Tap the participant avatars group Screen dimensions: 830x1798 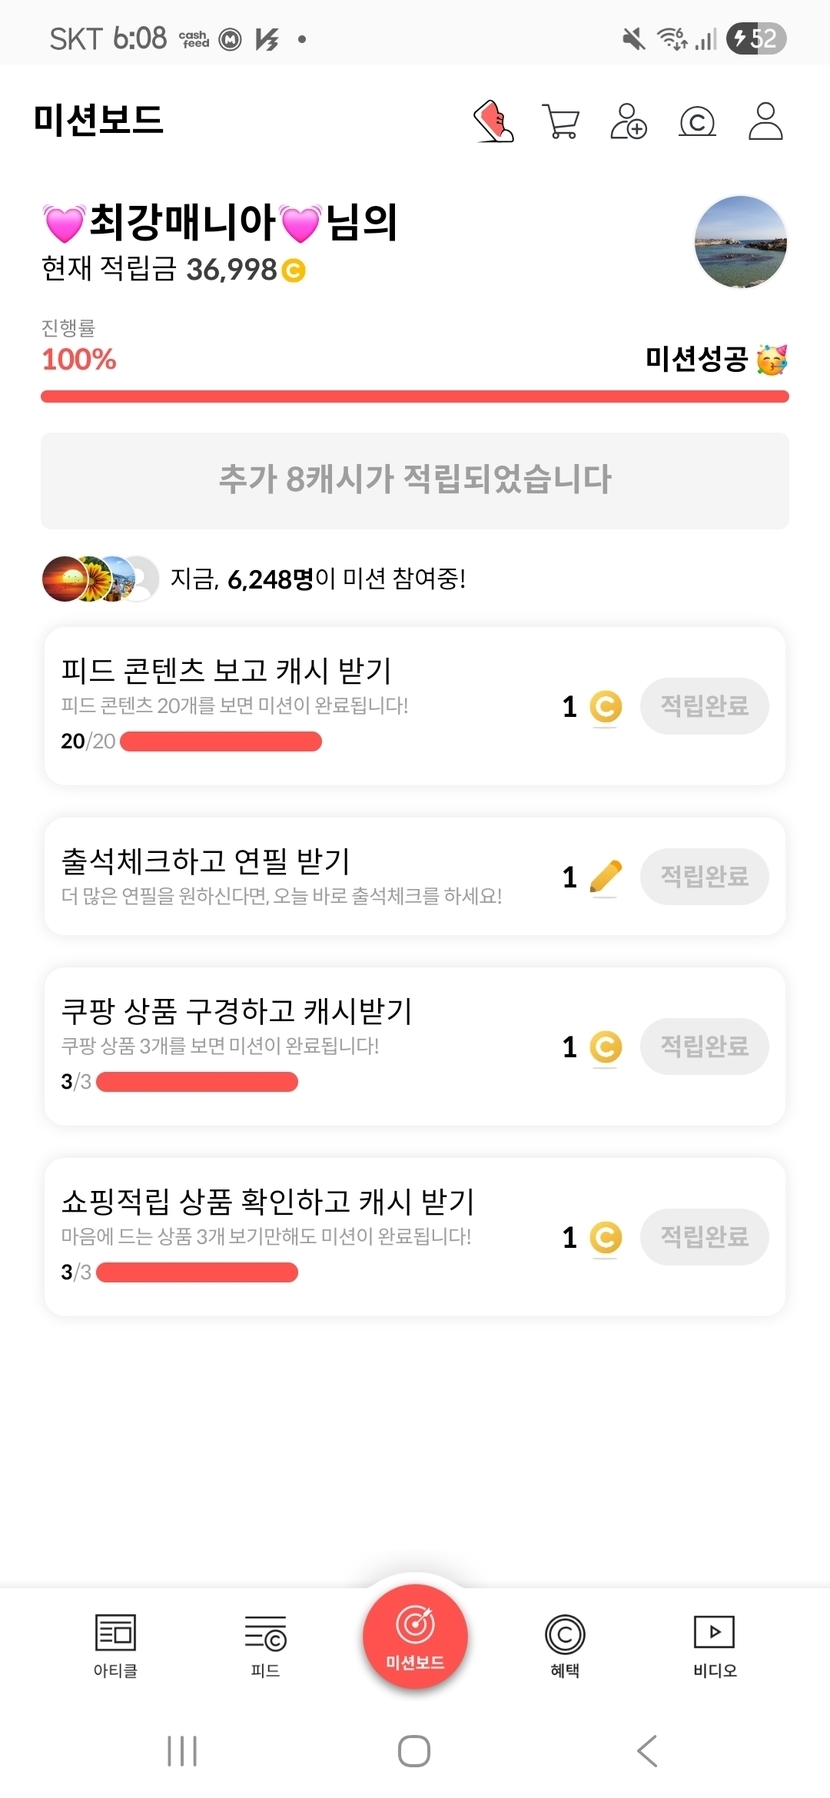[100, 579]
